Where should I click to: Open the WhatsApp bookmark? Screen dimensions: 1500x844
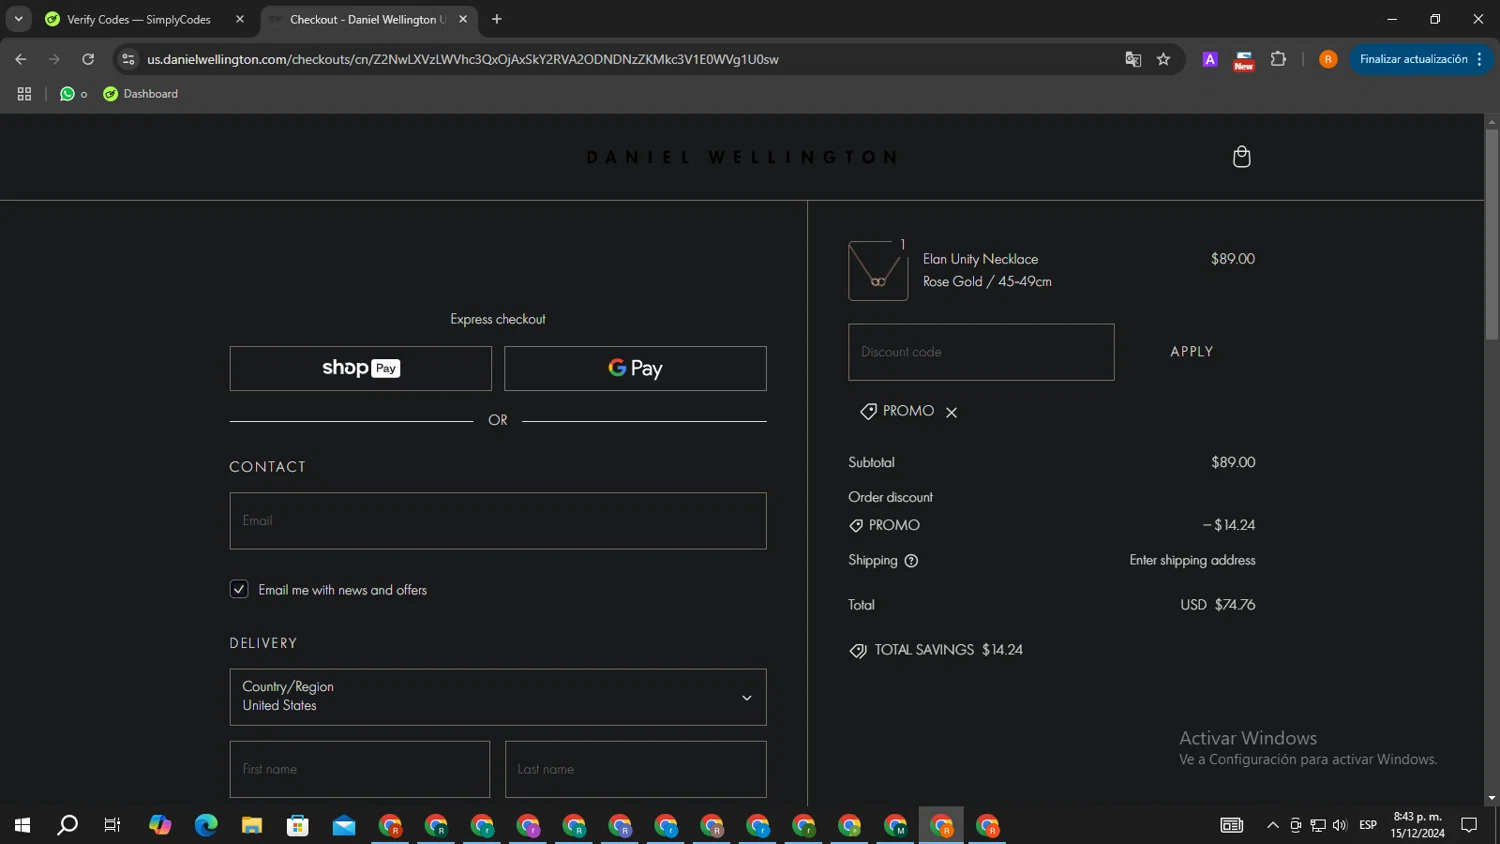pyautogui.click(x=73, y=94)
